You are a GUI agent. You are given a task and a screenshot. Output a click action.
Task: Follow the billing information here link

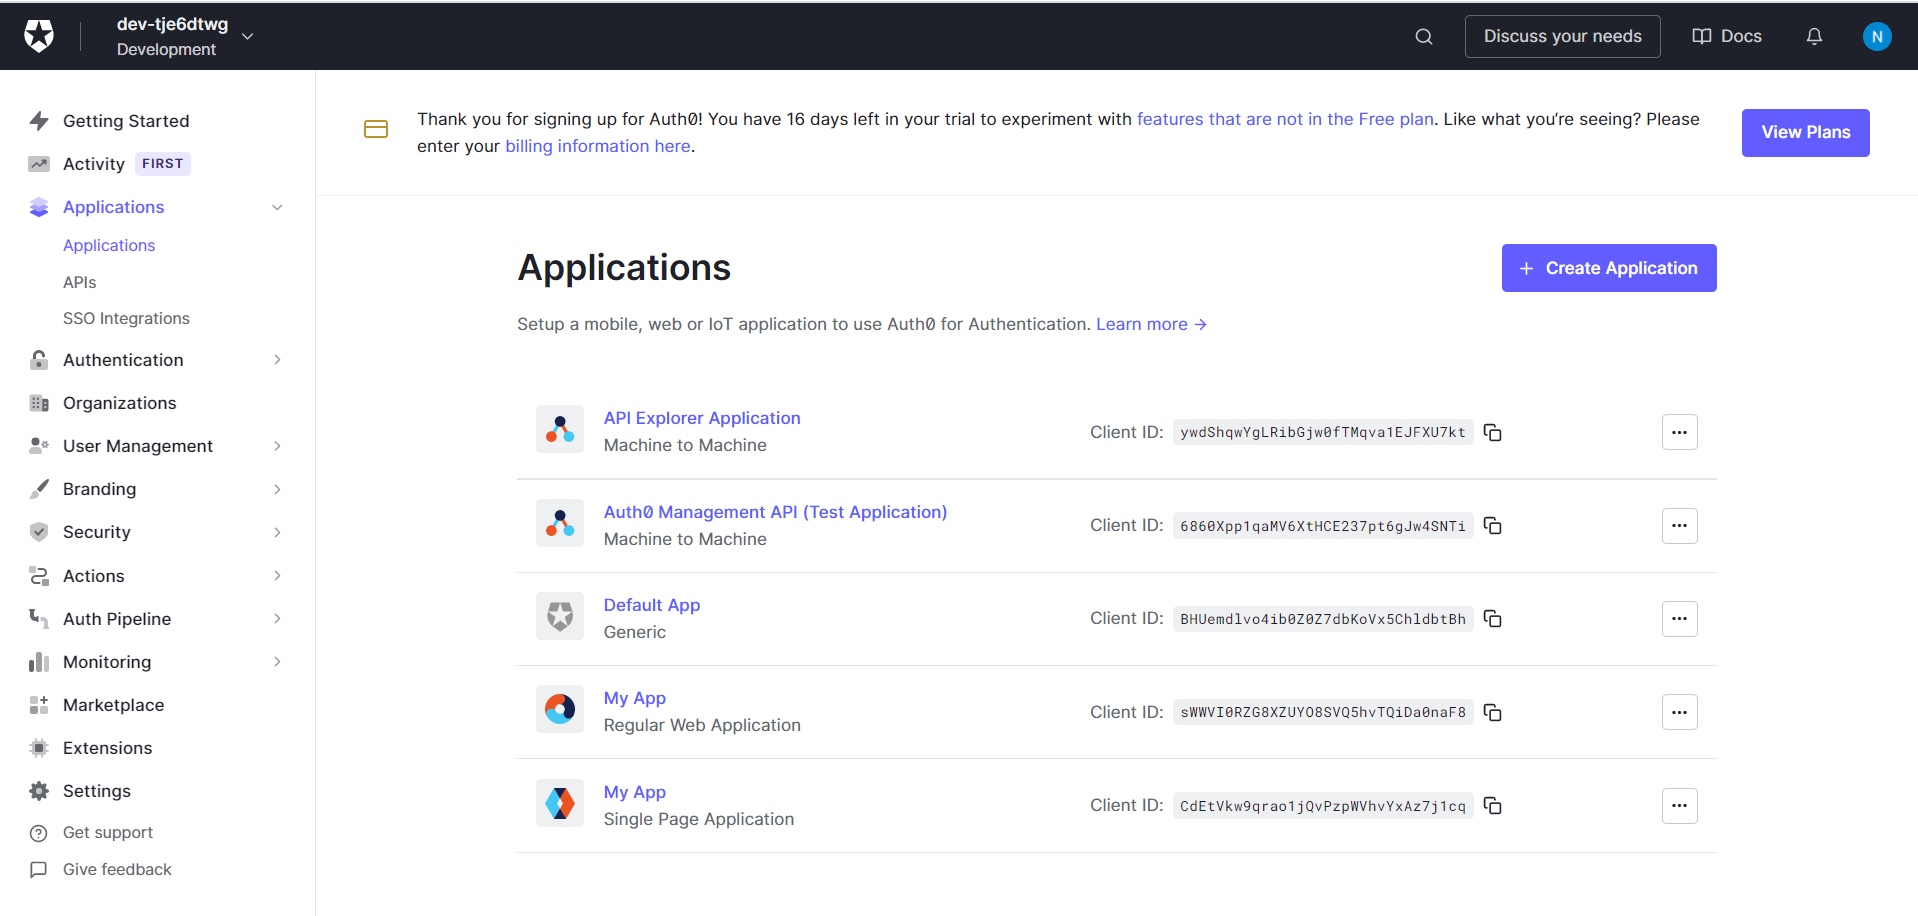[x=598, y=146]
